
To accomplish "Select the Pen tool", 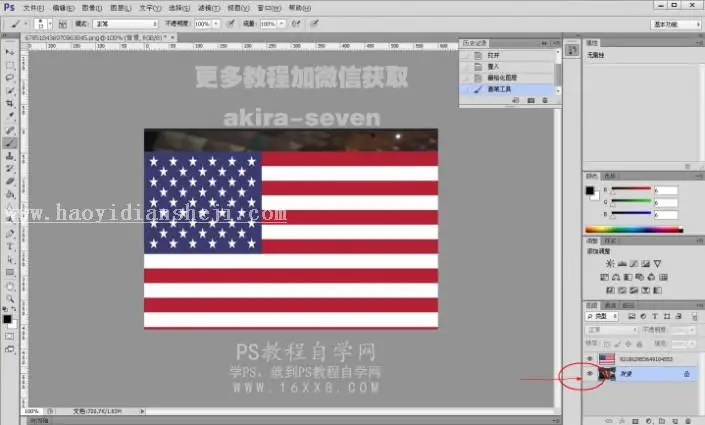I will [9, 234].
